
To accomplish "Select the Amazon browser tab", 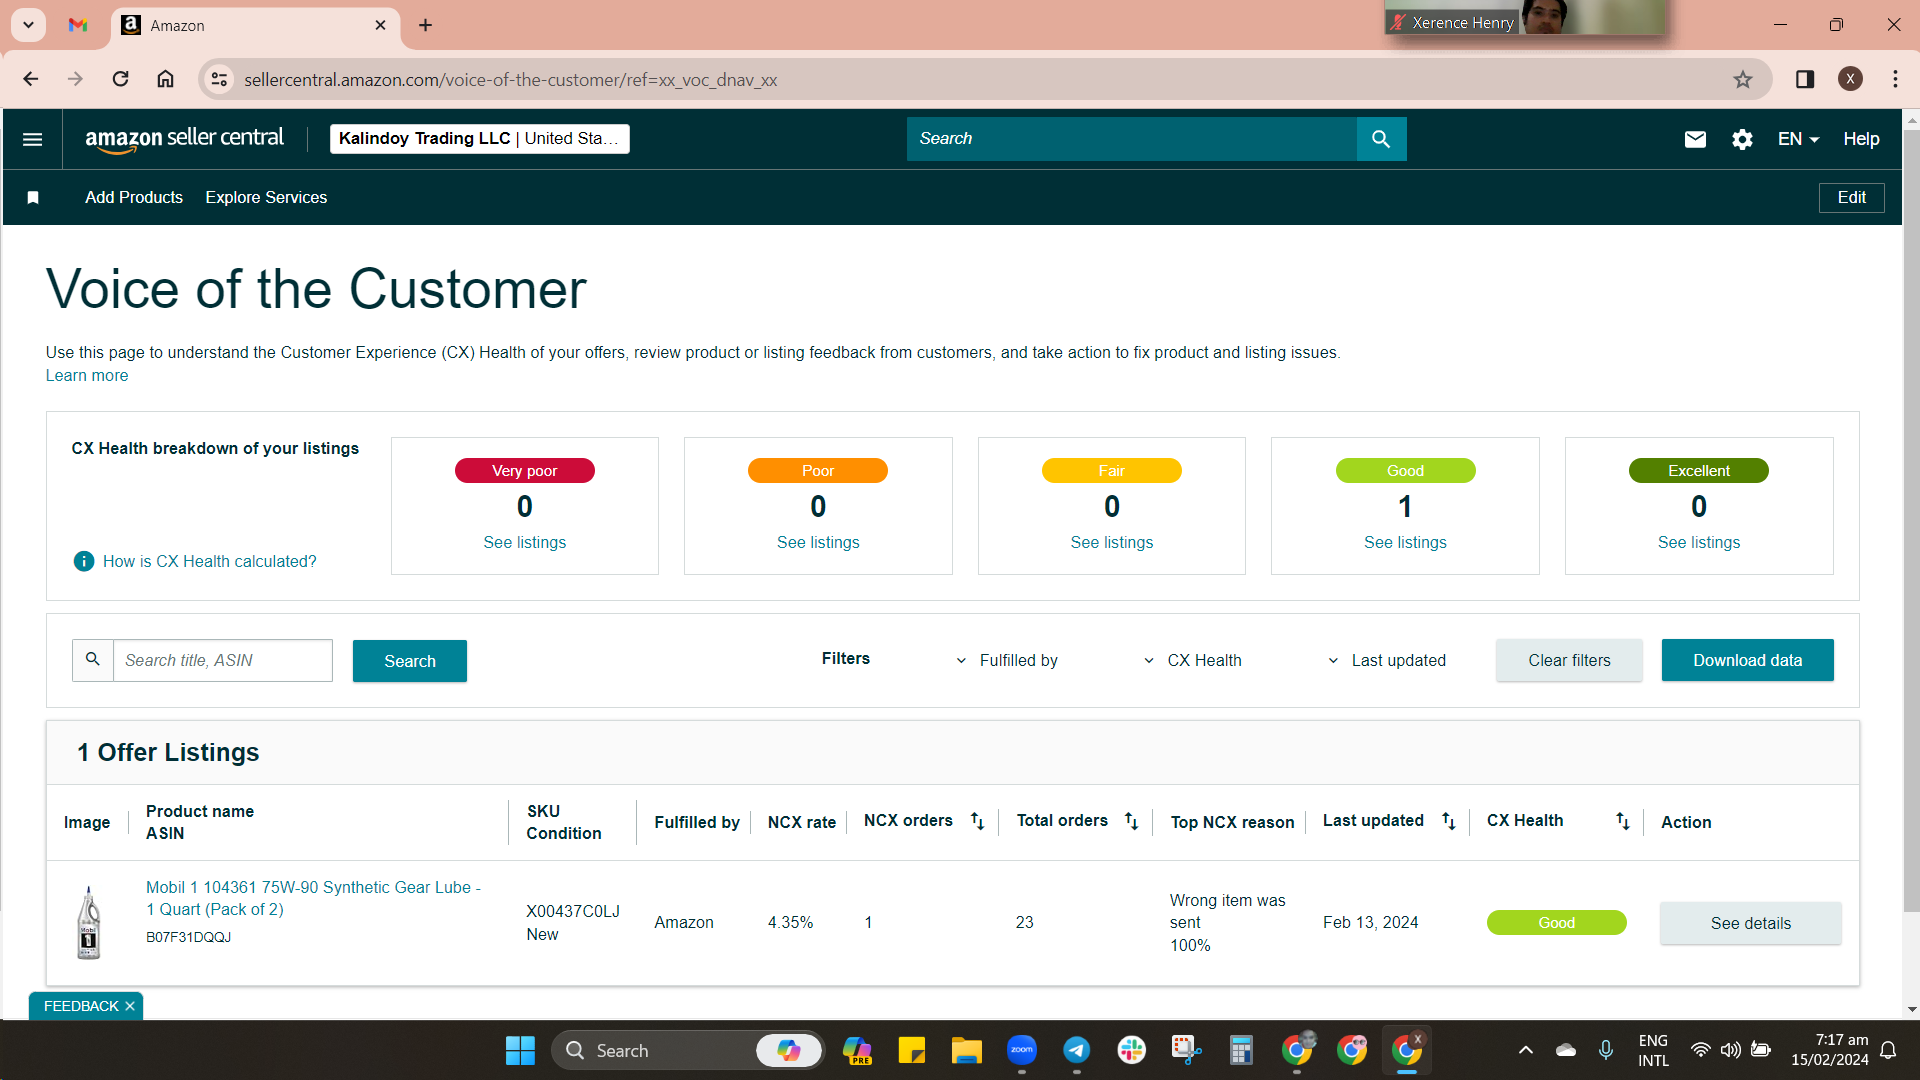I will [x=255, y=25].
